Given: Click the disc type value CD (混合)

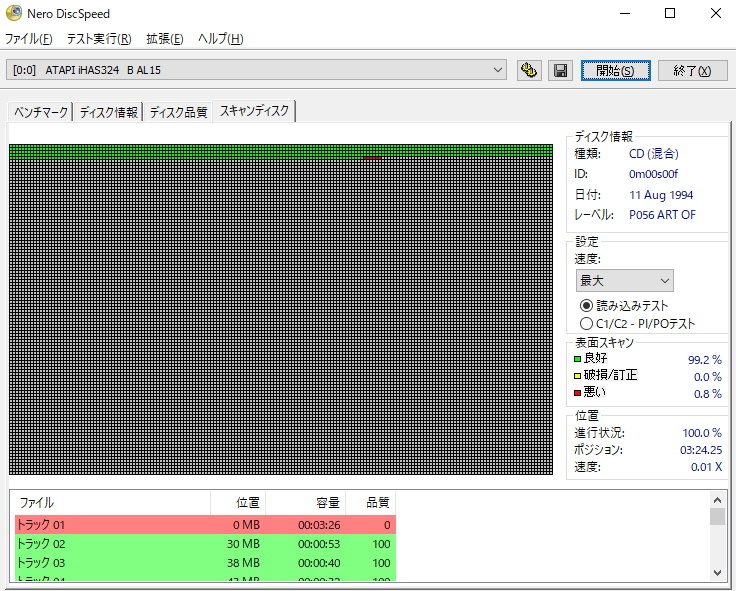Looking at the screenshot, I should click(653, 154).
